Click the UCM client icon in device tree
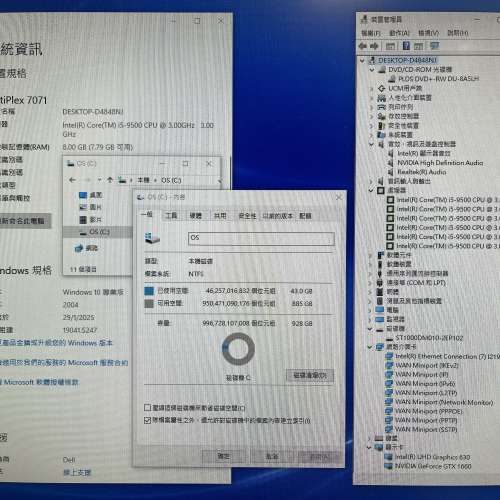Viewport: 500px width, 500px height. (382, 88)
